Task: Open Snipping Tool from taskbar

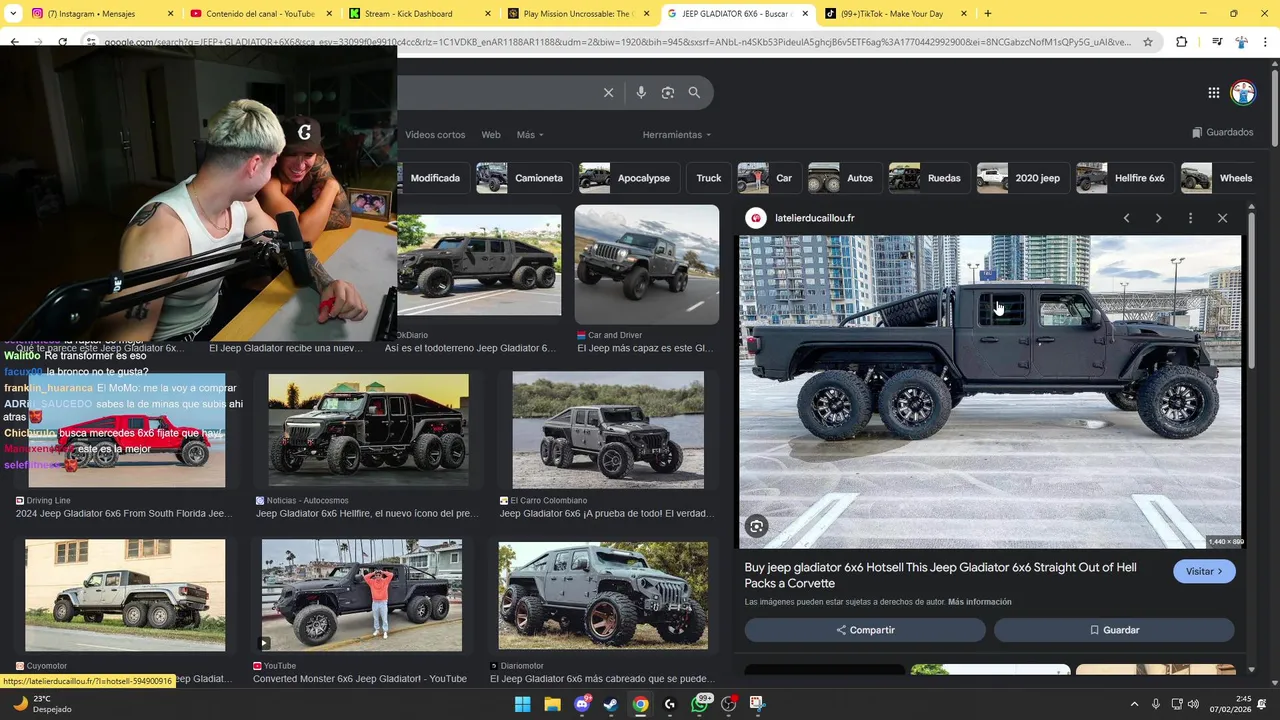Action: point(757,704)
